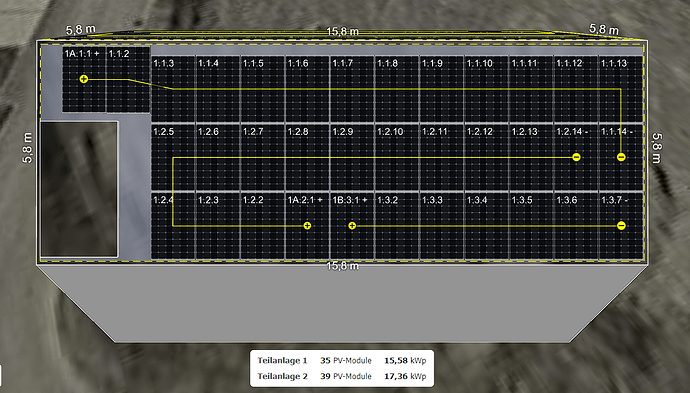Click the minus terminal on module 1:3.7

click(621, 226)
